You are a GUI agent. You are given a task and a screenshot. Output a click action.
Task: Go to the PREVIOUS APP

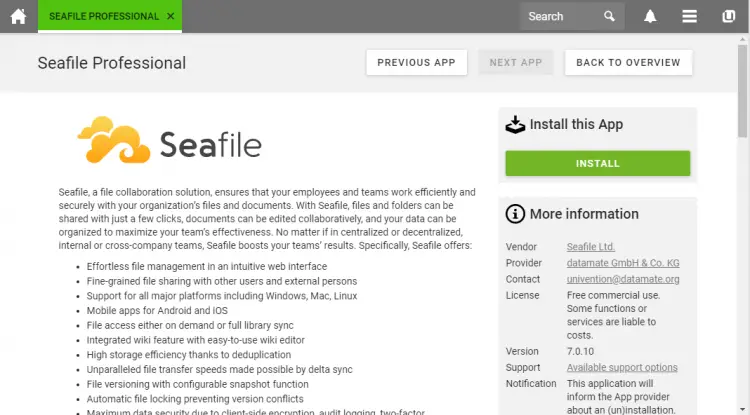(417, 63)
